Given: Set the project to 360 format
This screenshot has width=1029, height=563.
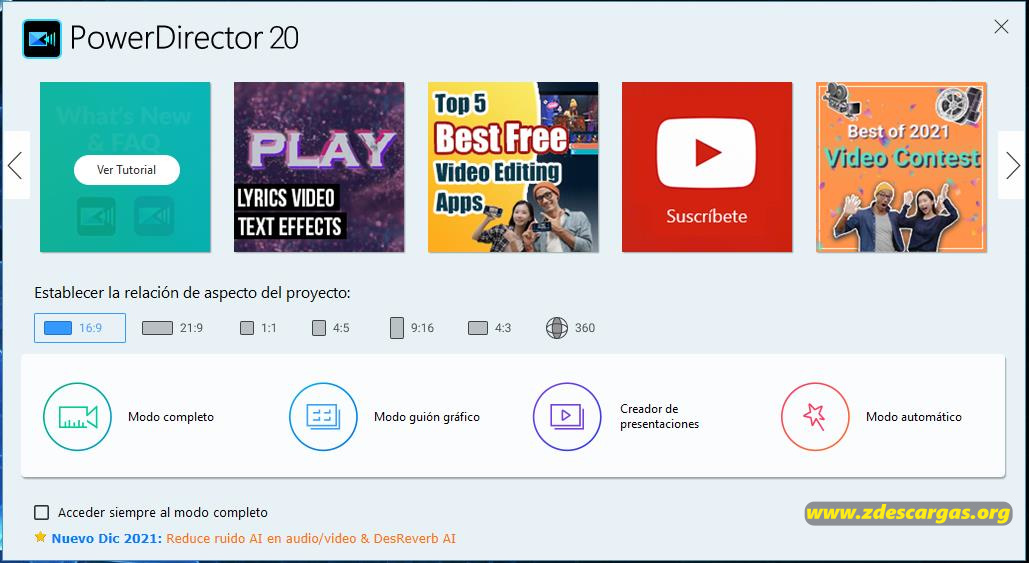Looking at the screenshot, I should pos(570,328).
